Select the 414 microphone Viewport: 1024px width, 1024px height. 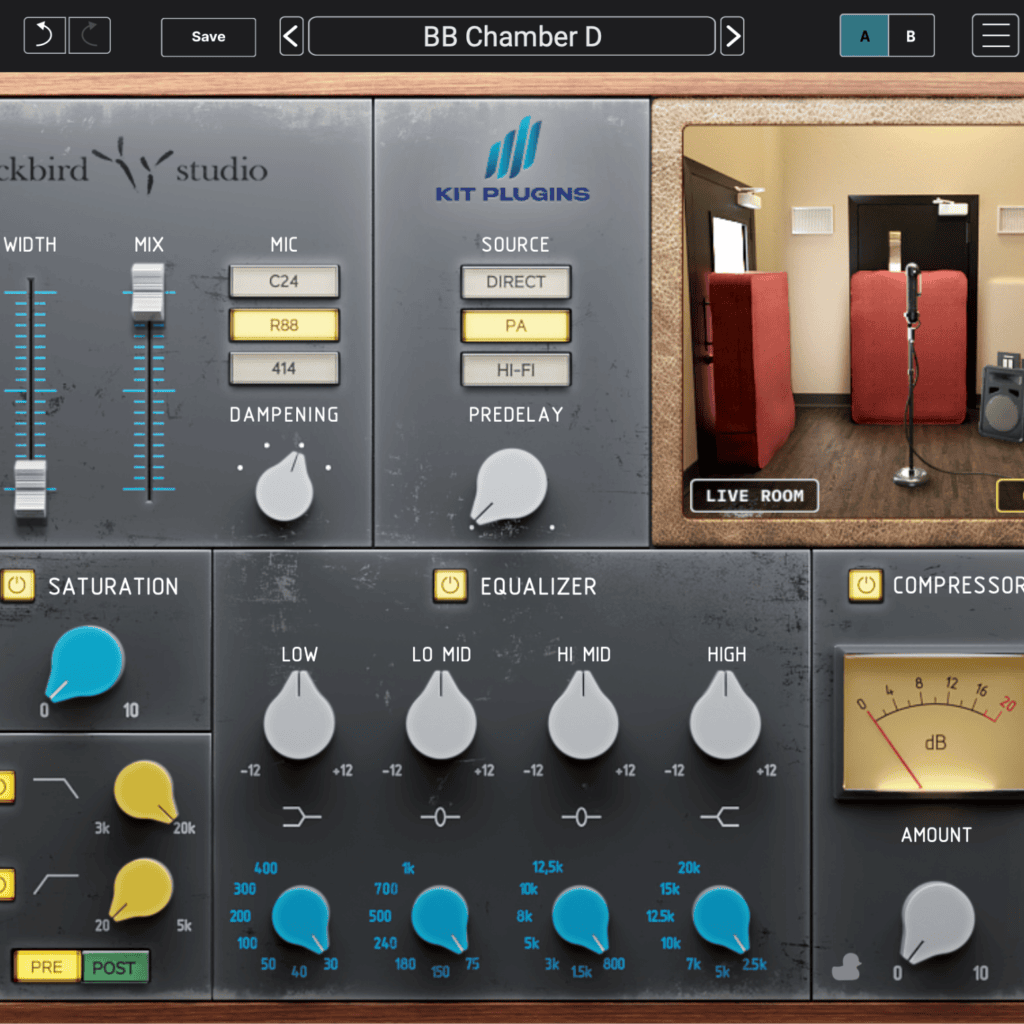(x=284, y=368)
